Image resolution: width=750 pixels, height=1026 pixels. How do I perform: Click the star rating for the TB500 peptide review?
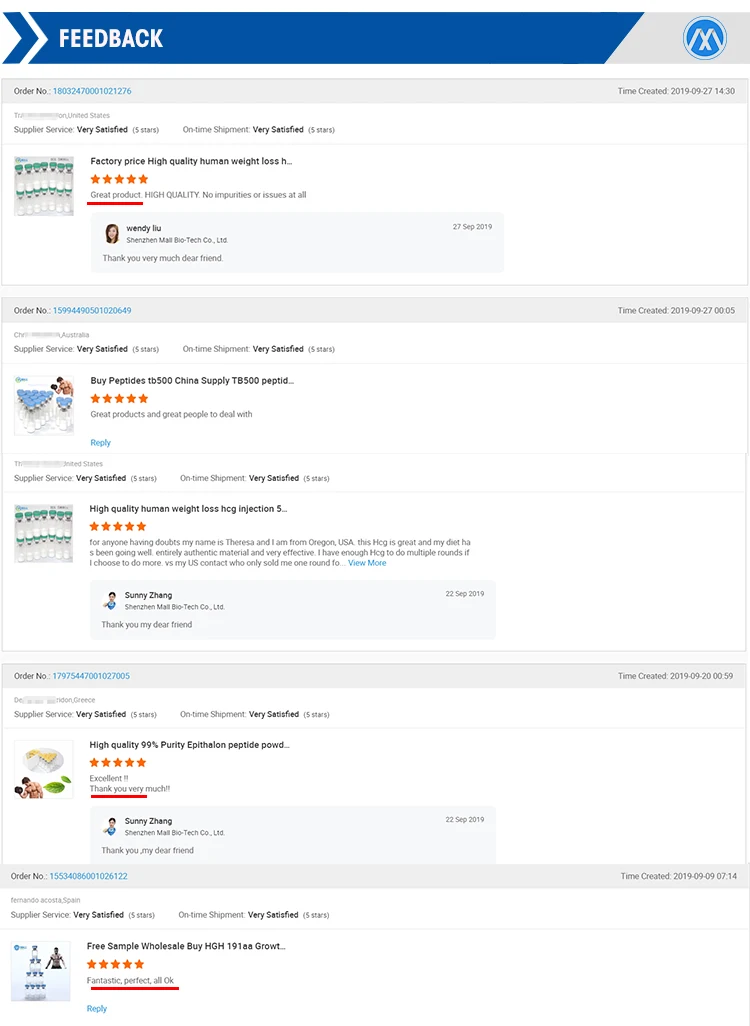pyautogui.click(x=119, y=398)
